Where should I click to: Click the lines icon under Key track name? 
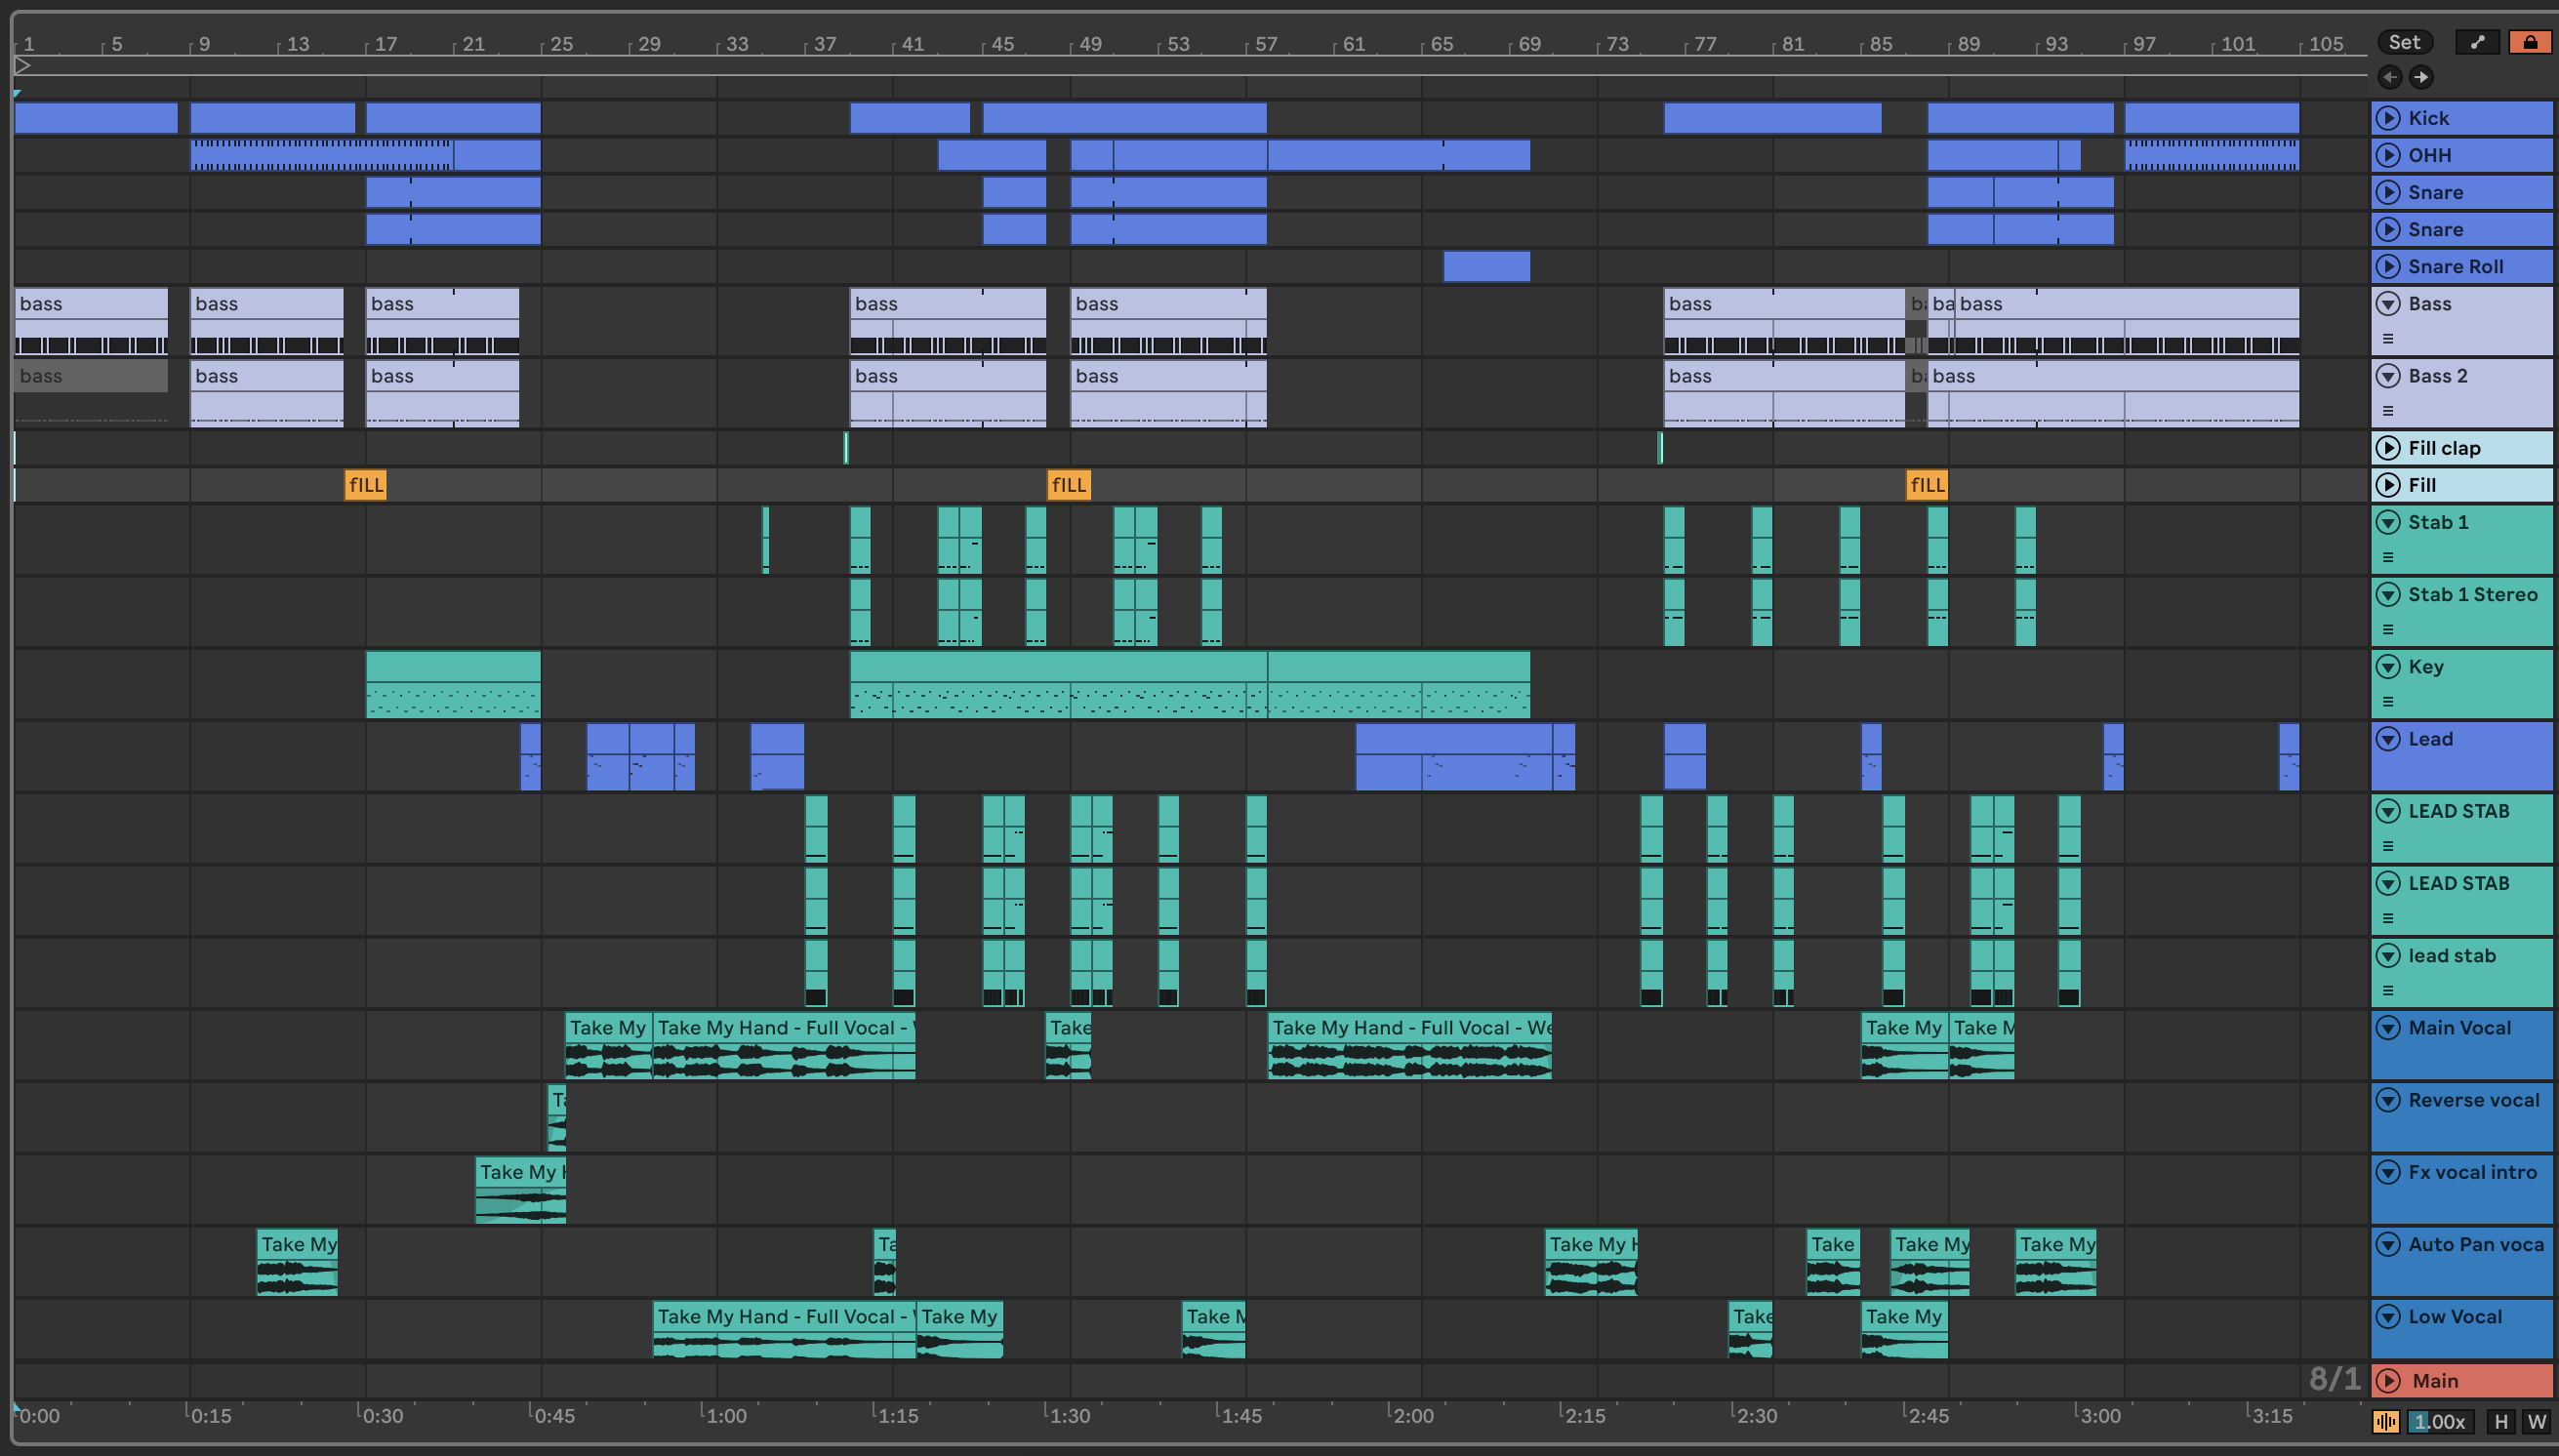[x=2388, y=701]
